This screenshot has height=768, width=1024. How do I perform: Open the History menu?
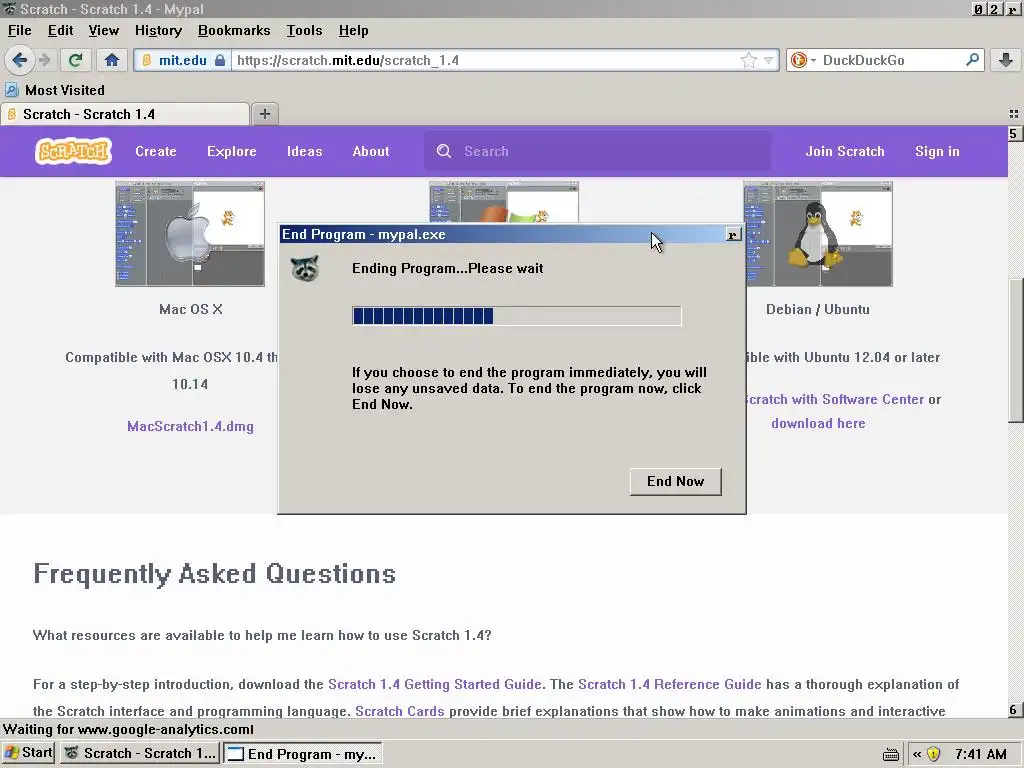coord(158,31)
